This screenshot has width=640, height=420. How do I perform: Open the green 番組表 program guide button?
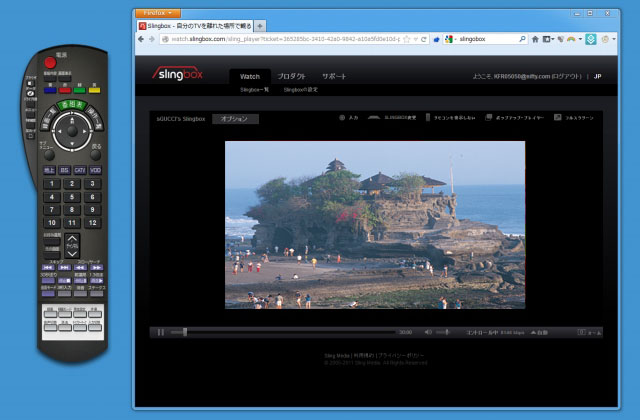(x=72, y=105)
